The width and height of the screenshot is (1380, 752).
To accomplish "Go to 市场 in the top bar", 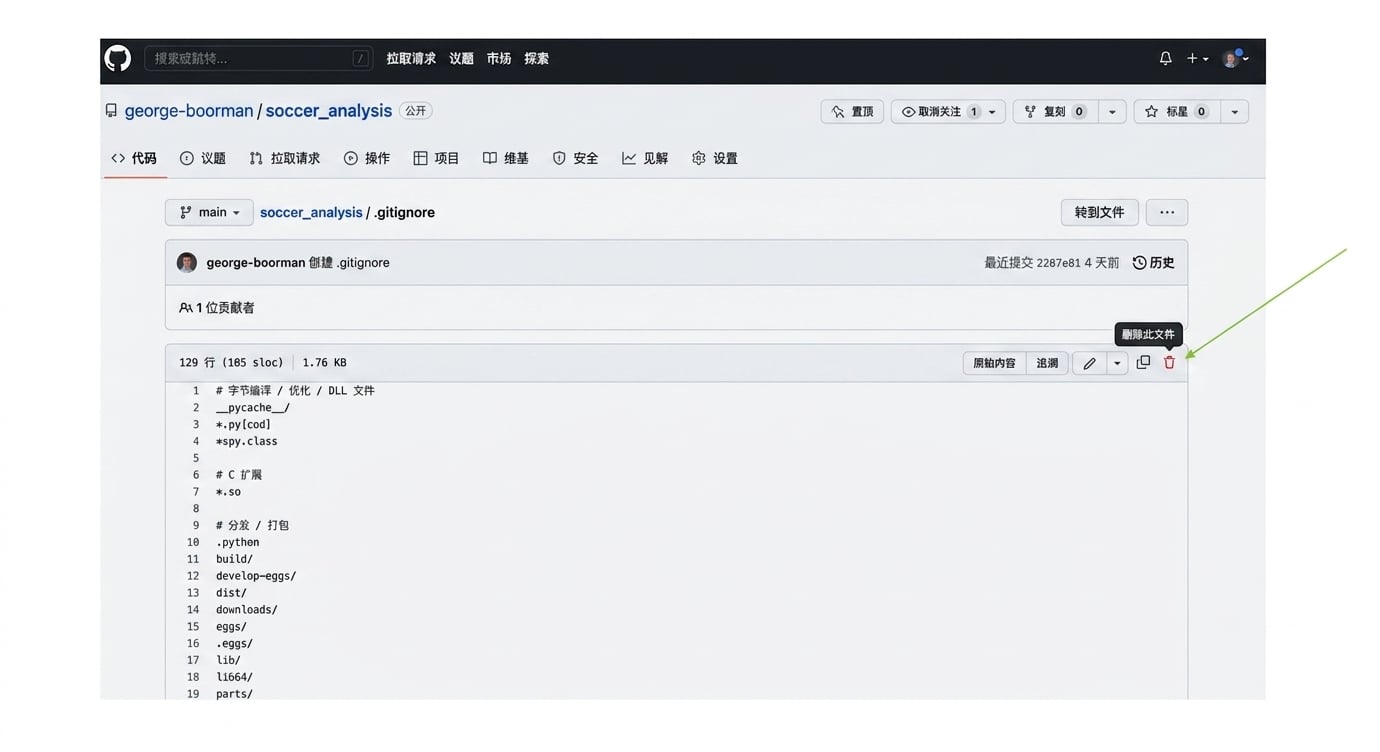I will click(x=499, y=59).
